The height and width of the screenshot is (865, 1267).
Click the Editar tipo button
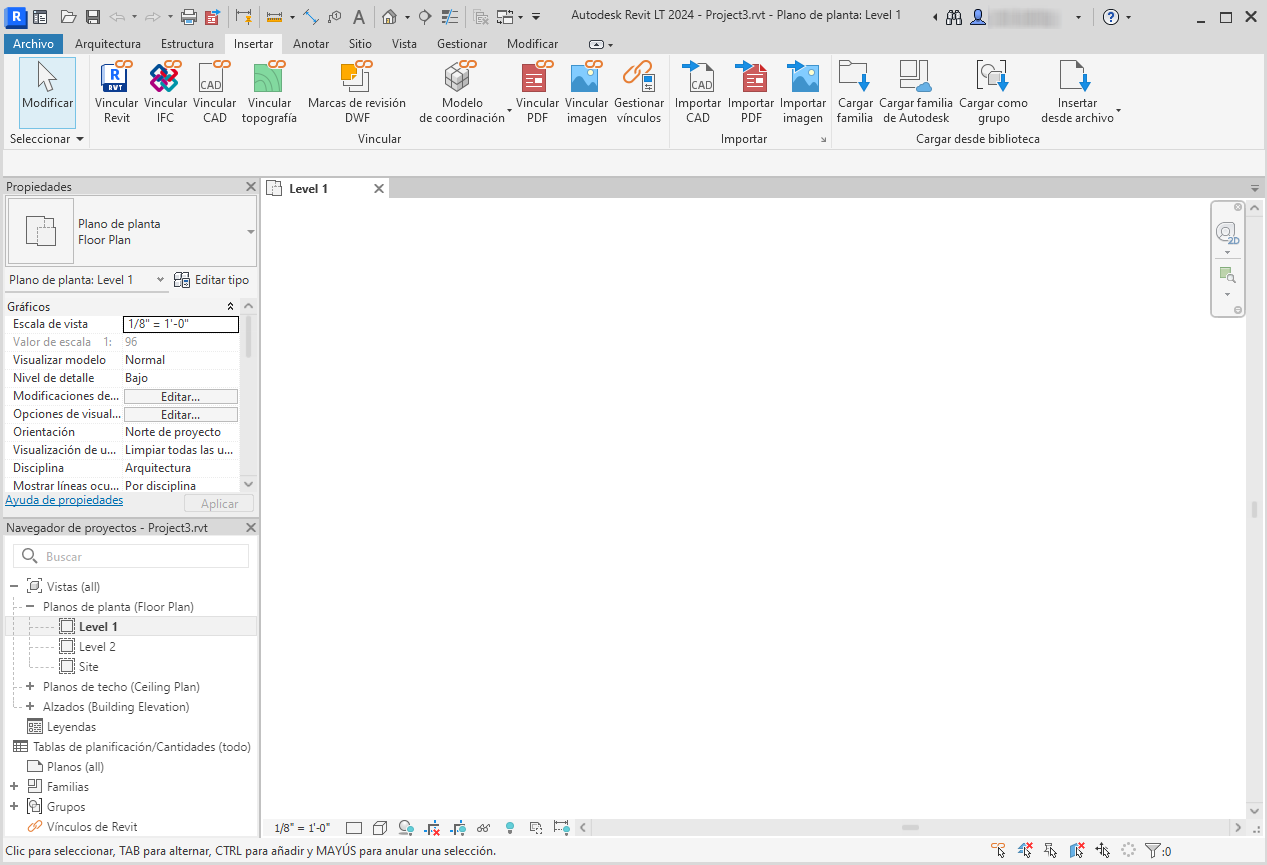click(x=212, y=280)
